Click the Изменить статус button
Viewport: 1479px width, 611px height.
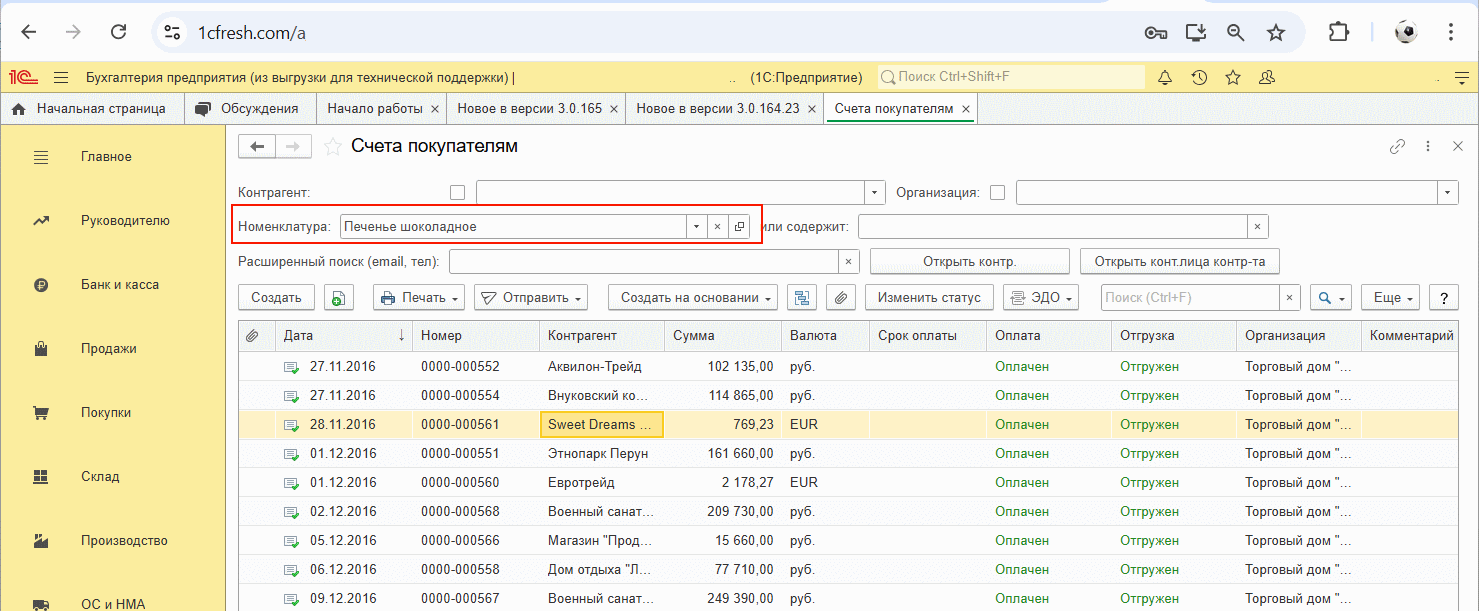click(x=929, y=297)
